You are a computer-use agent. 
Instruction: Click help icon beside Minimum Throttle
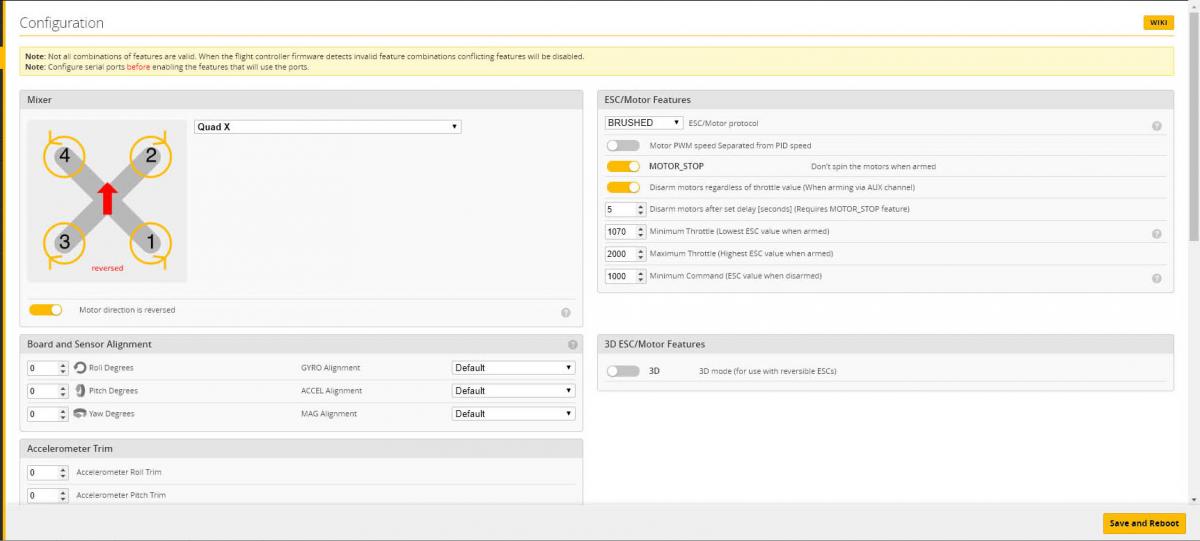(1156, 234)
